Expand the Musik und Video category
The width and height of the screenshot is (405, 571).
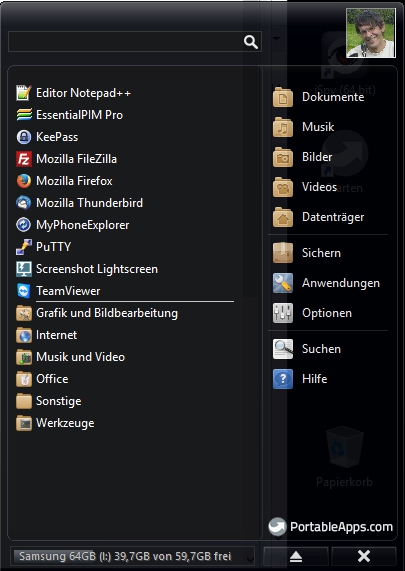[x=70, y=357]
